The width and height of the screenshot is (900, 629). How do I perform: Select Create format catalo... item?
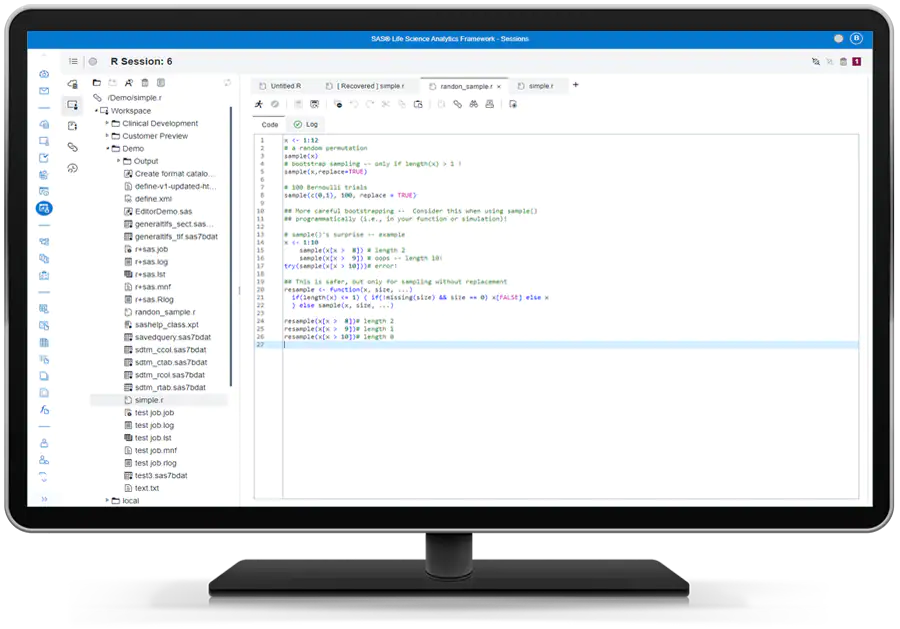tap(174, 173)
